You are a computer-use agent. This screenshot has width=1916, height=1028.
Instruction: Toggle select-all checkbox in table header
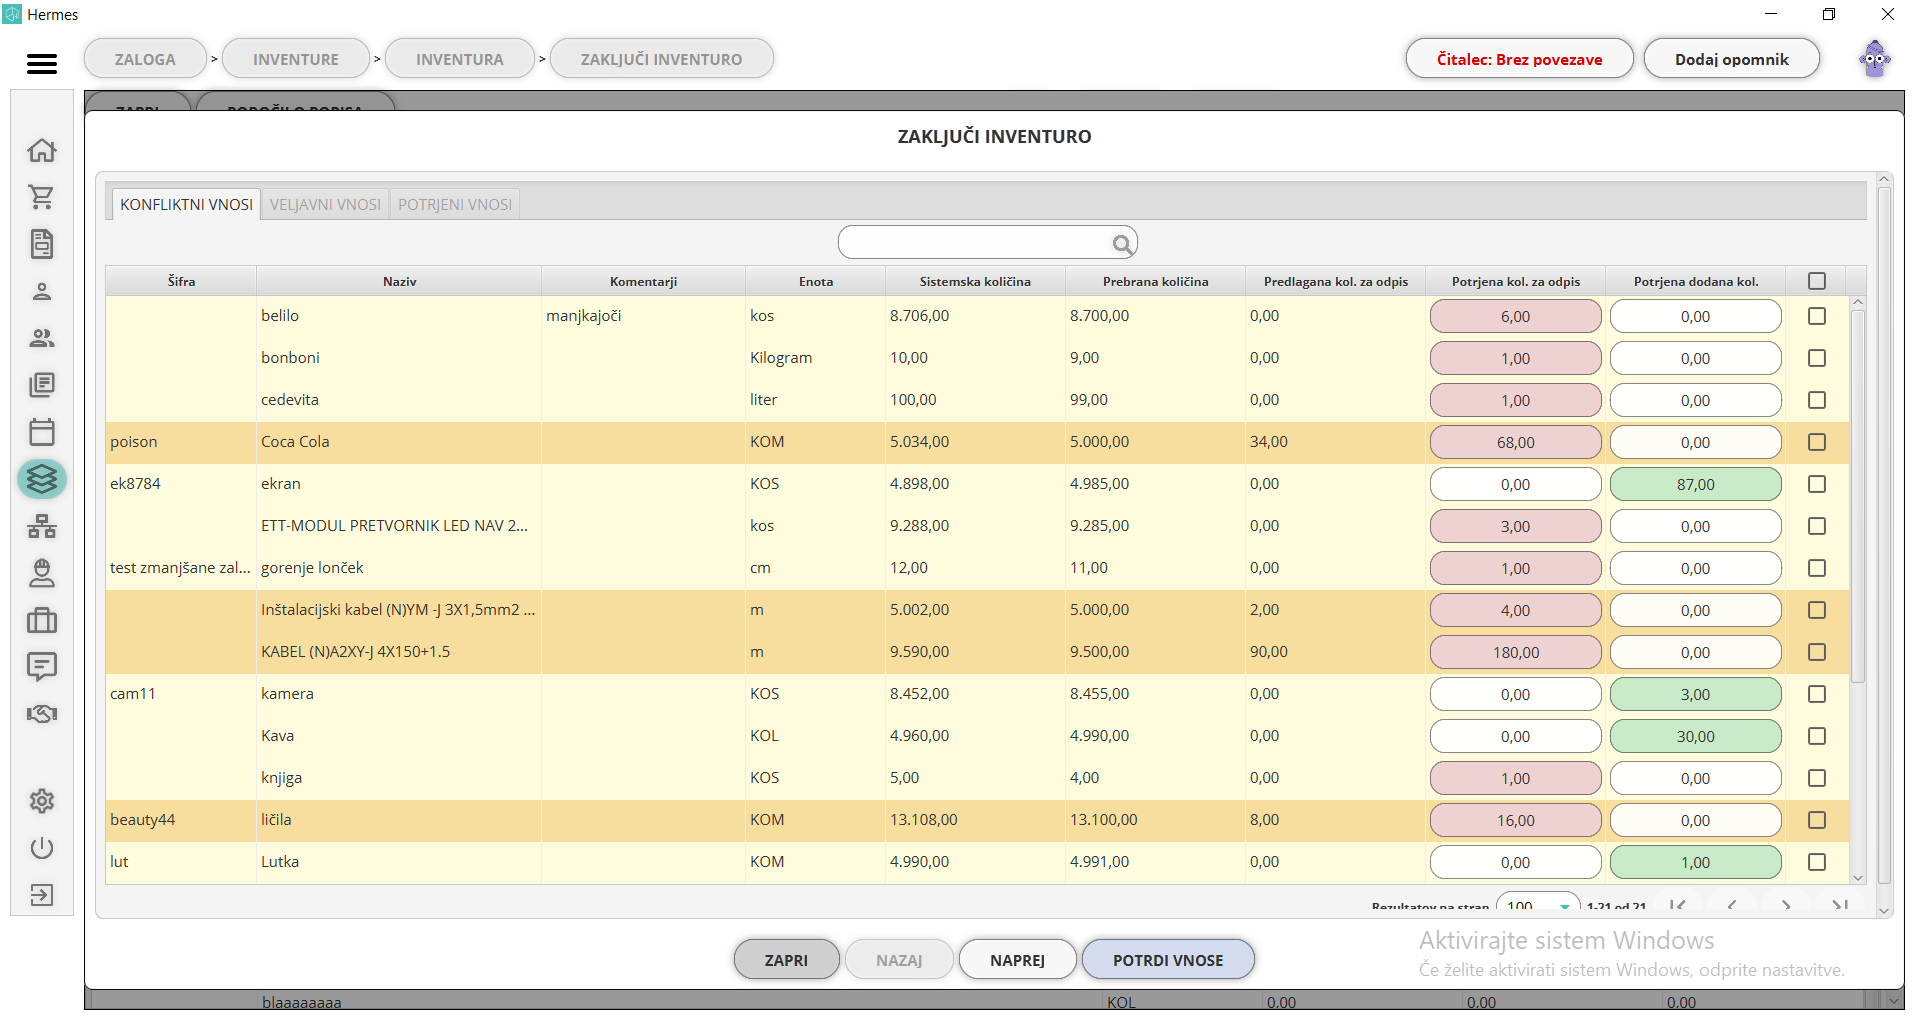(1817, 281)
